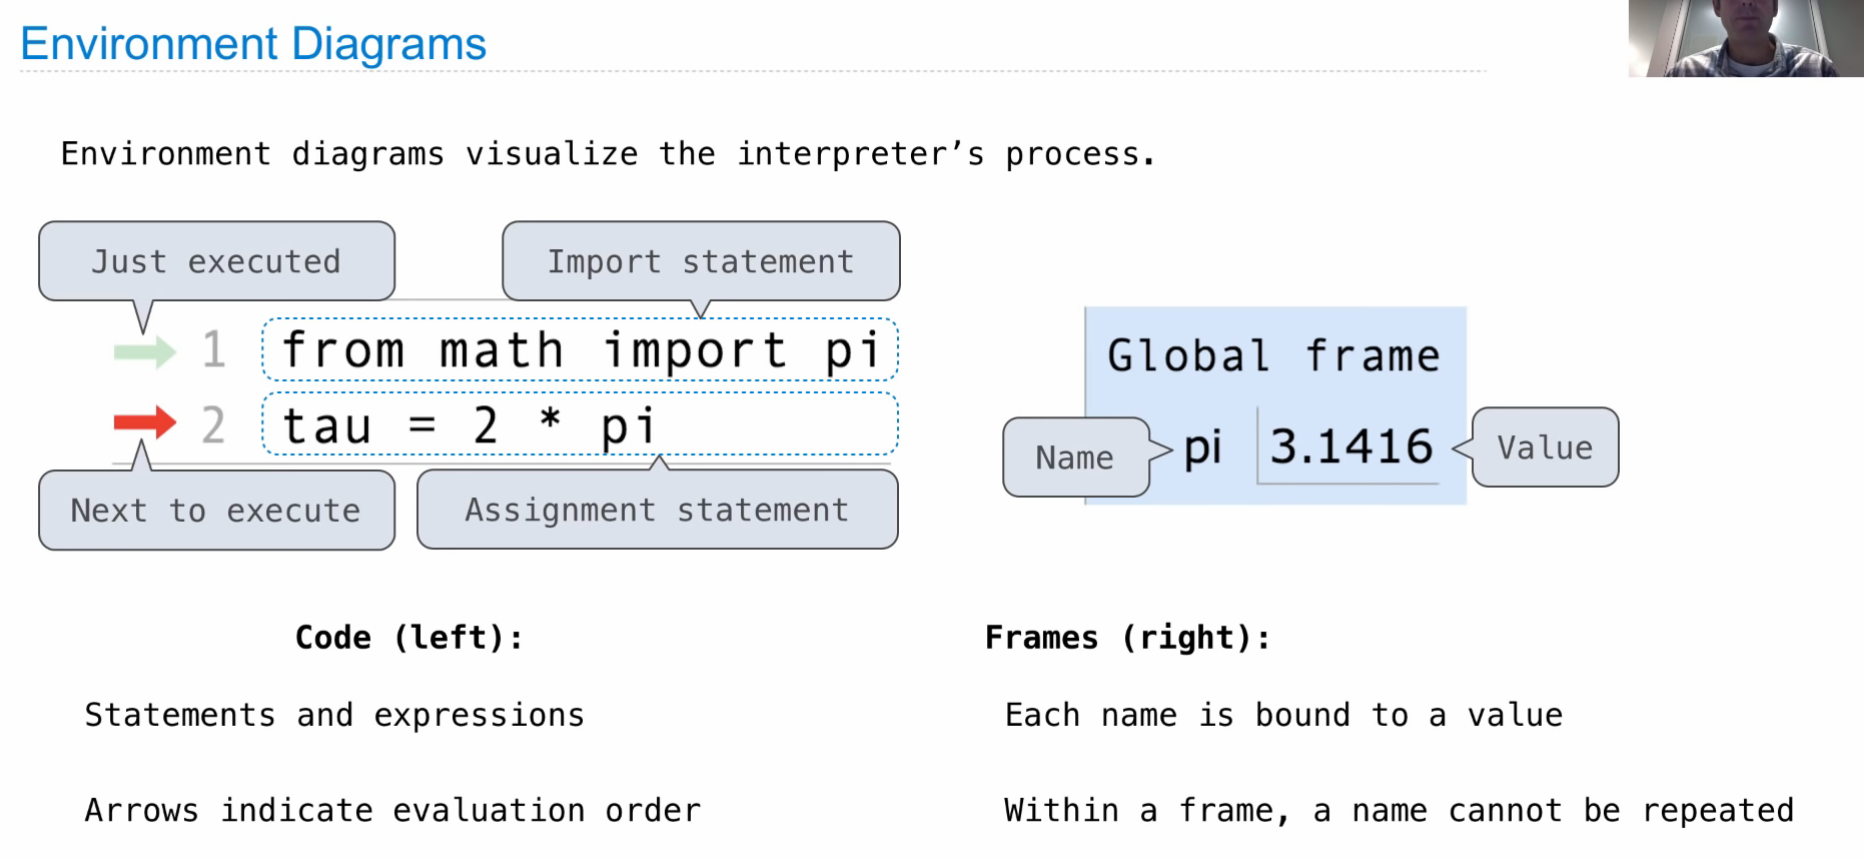Select code line 'from math import pi'
The height and width of the screenshot is (859, 1864).
pyautogui.click(x=580, y=350)
